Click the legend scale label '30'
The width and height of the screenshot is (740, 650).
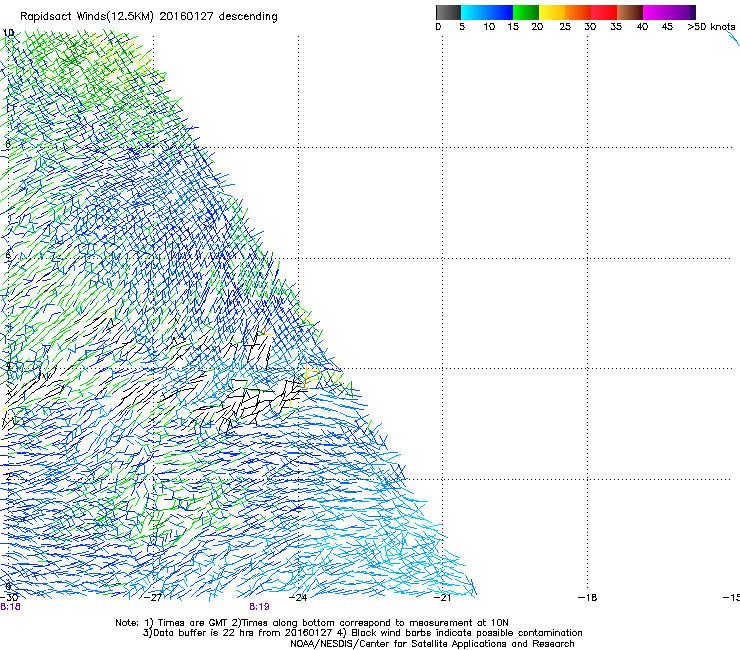click(x=590, y=27)
